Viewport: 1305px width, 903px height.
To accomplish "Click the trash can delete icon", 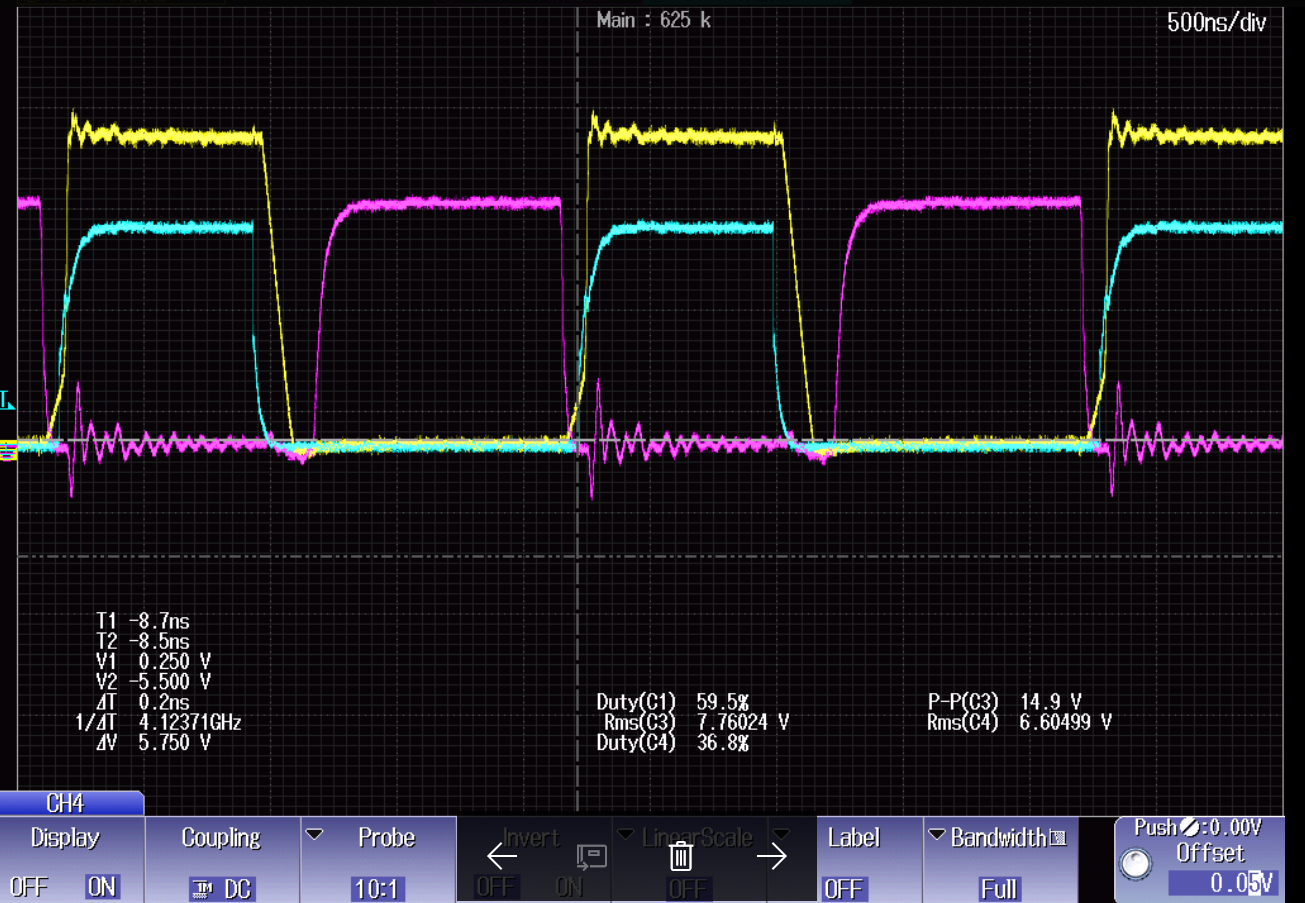I will click(681, 856).
